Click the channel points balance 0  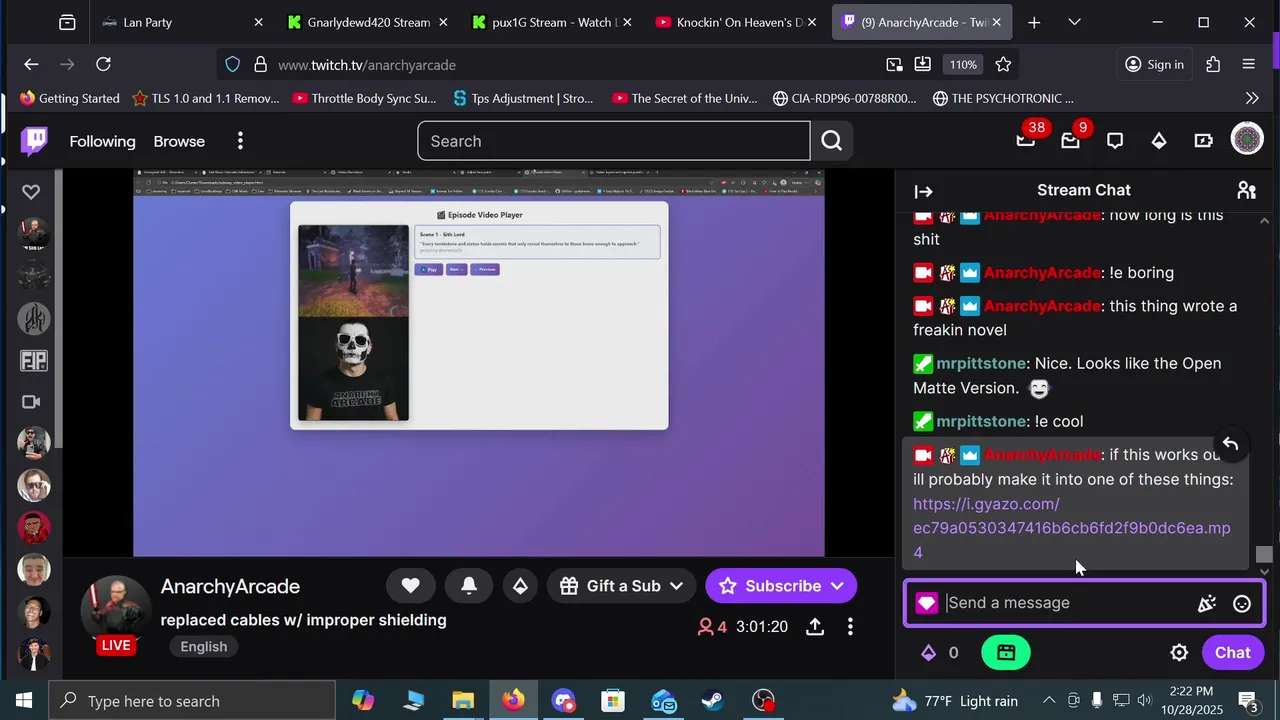[x=940, y=653]
